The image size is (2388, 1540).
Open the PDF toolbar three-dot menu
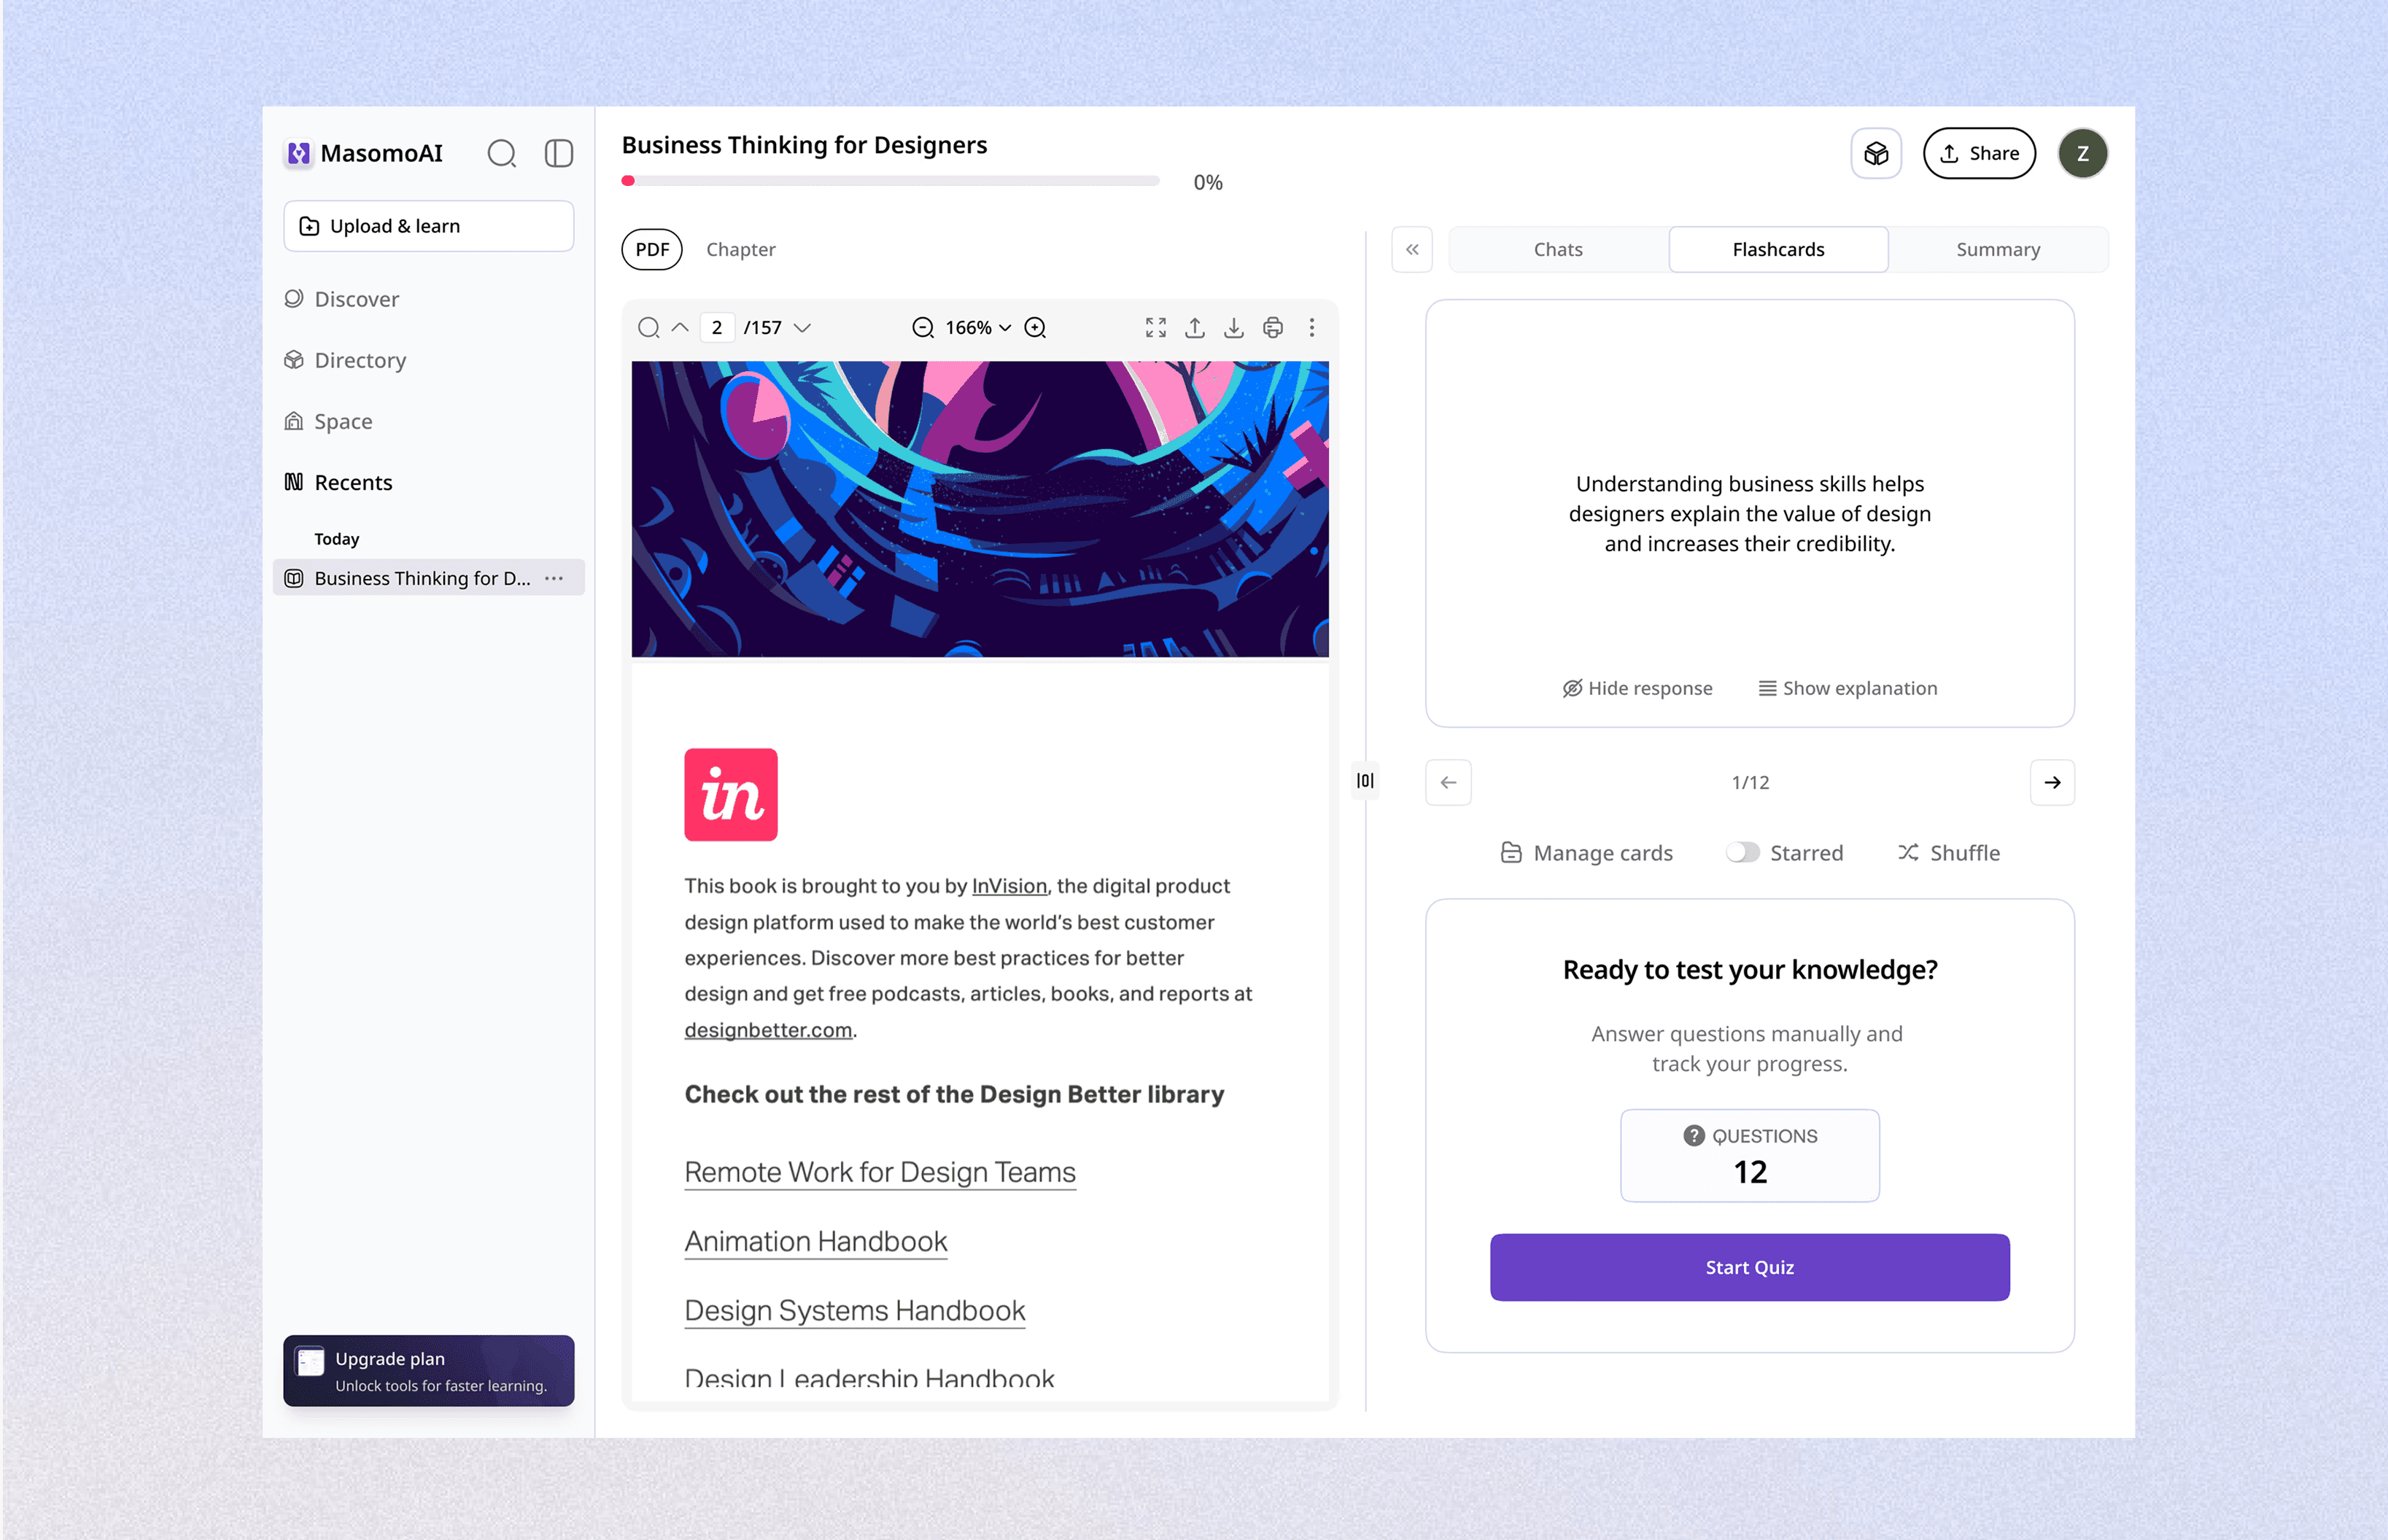point(1311,328)
